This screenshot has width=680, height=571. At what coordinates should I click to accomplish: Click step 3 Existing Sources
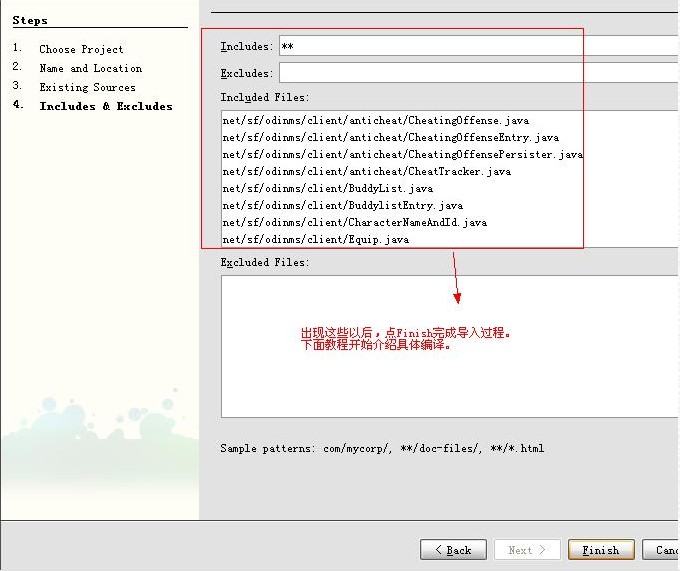(87, 87)
